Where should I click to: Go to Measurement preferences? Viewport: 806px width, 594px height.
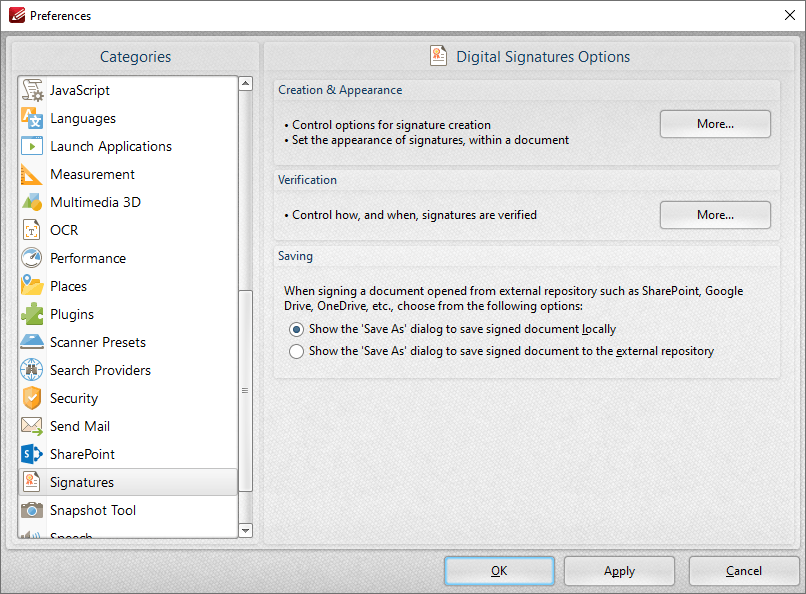129,174
